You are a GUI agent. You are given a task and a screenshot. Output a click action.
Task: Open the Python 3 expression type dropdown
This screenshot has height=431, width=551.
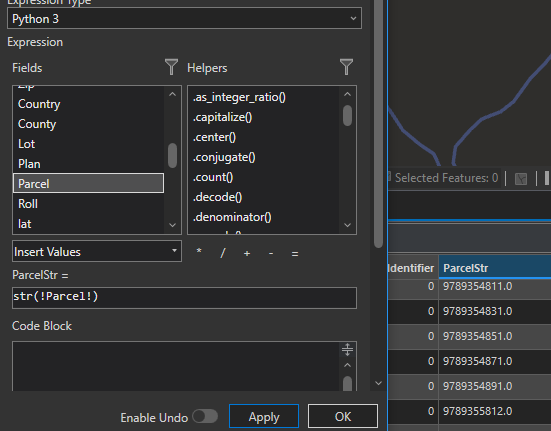coord(184,18)
